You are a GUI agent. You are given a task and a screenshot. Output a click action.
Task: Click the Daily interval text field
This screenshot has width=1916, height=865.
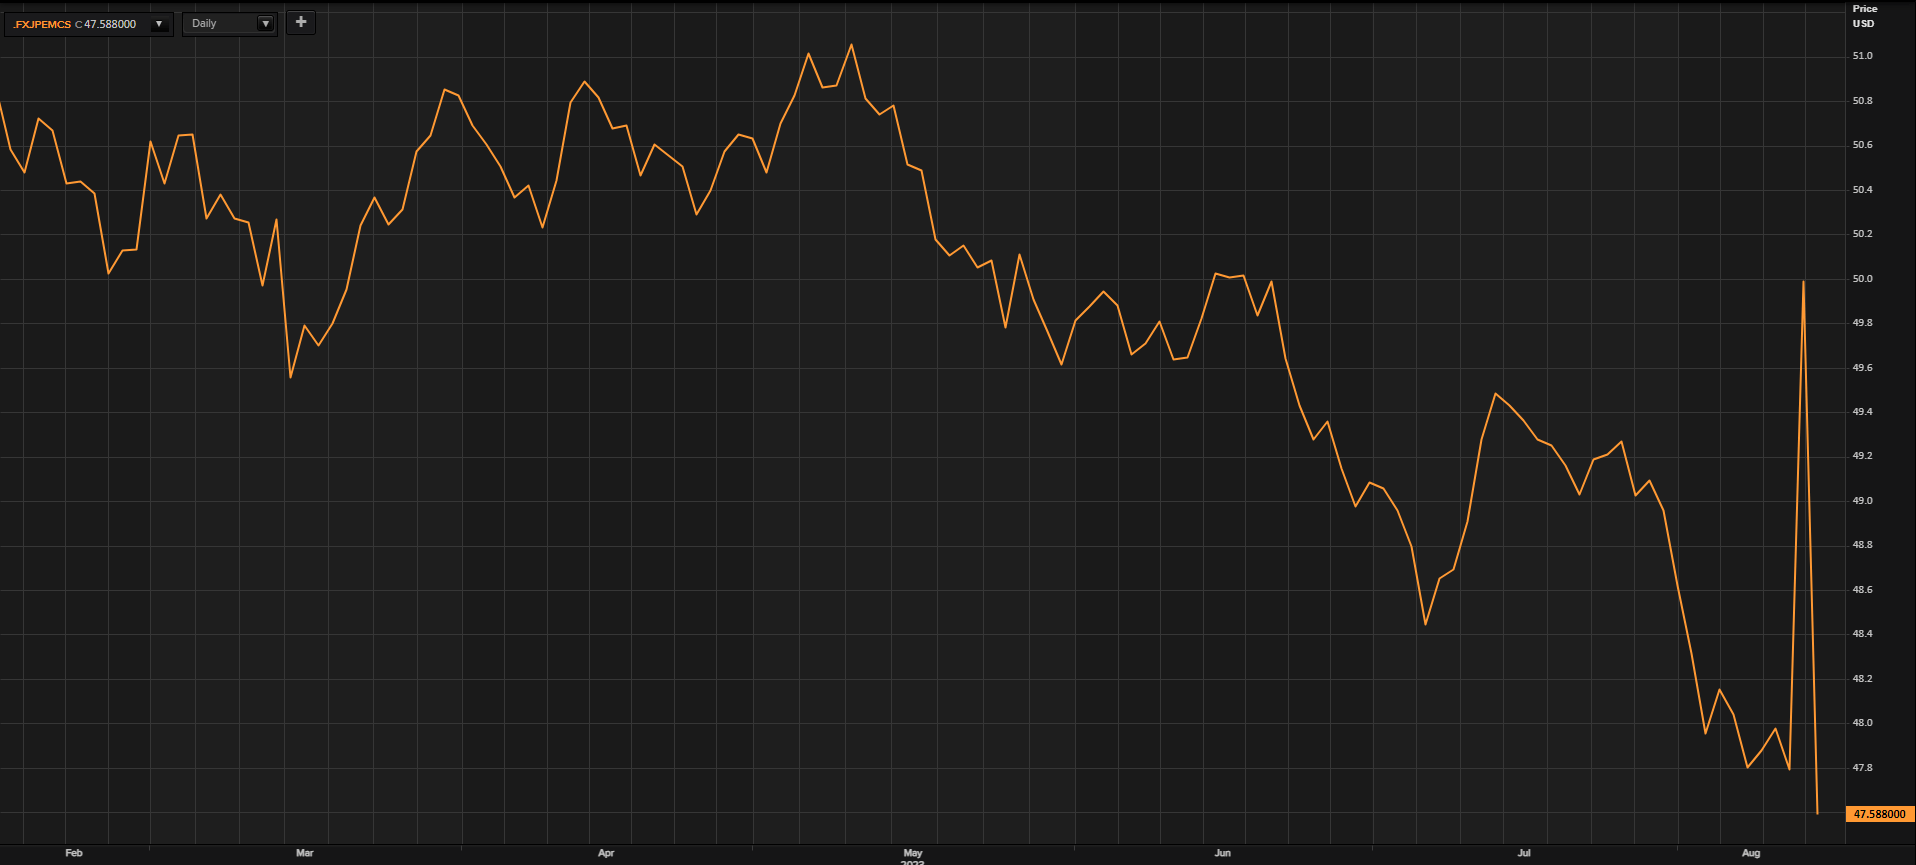(218, 24)
